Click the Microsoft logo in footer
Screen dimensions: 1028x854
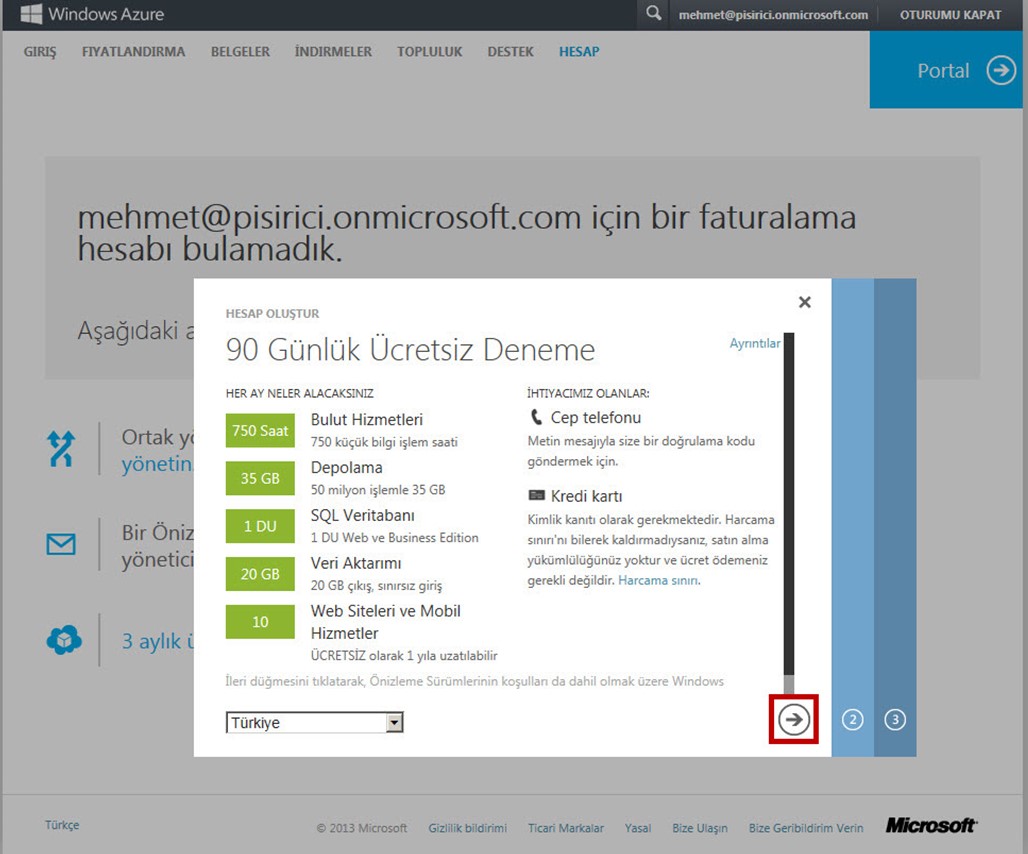(x=931, y=825)
